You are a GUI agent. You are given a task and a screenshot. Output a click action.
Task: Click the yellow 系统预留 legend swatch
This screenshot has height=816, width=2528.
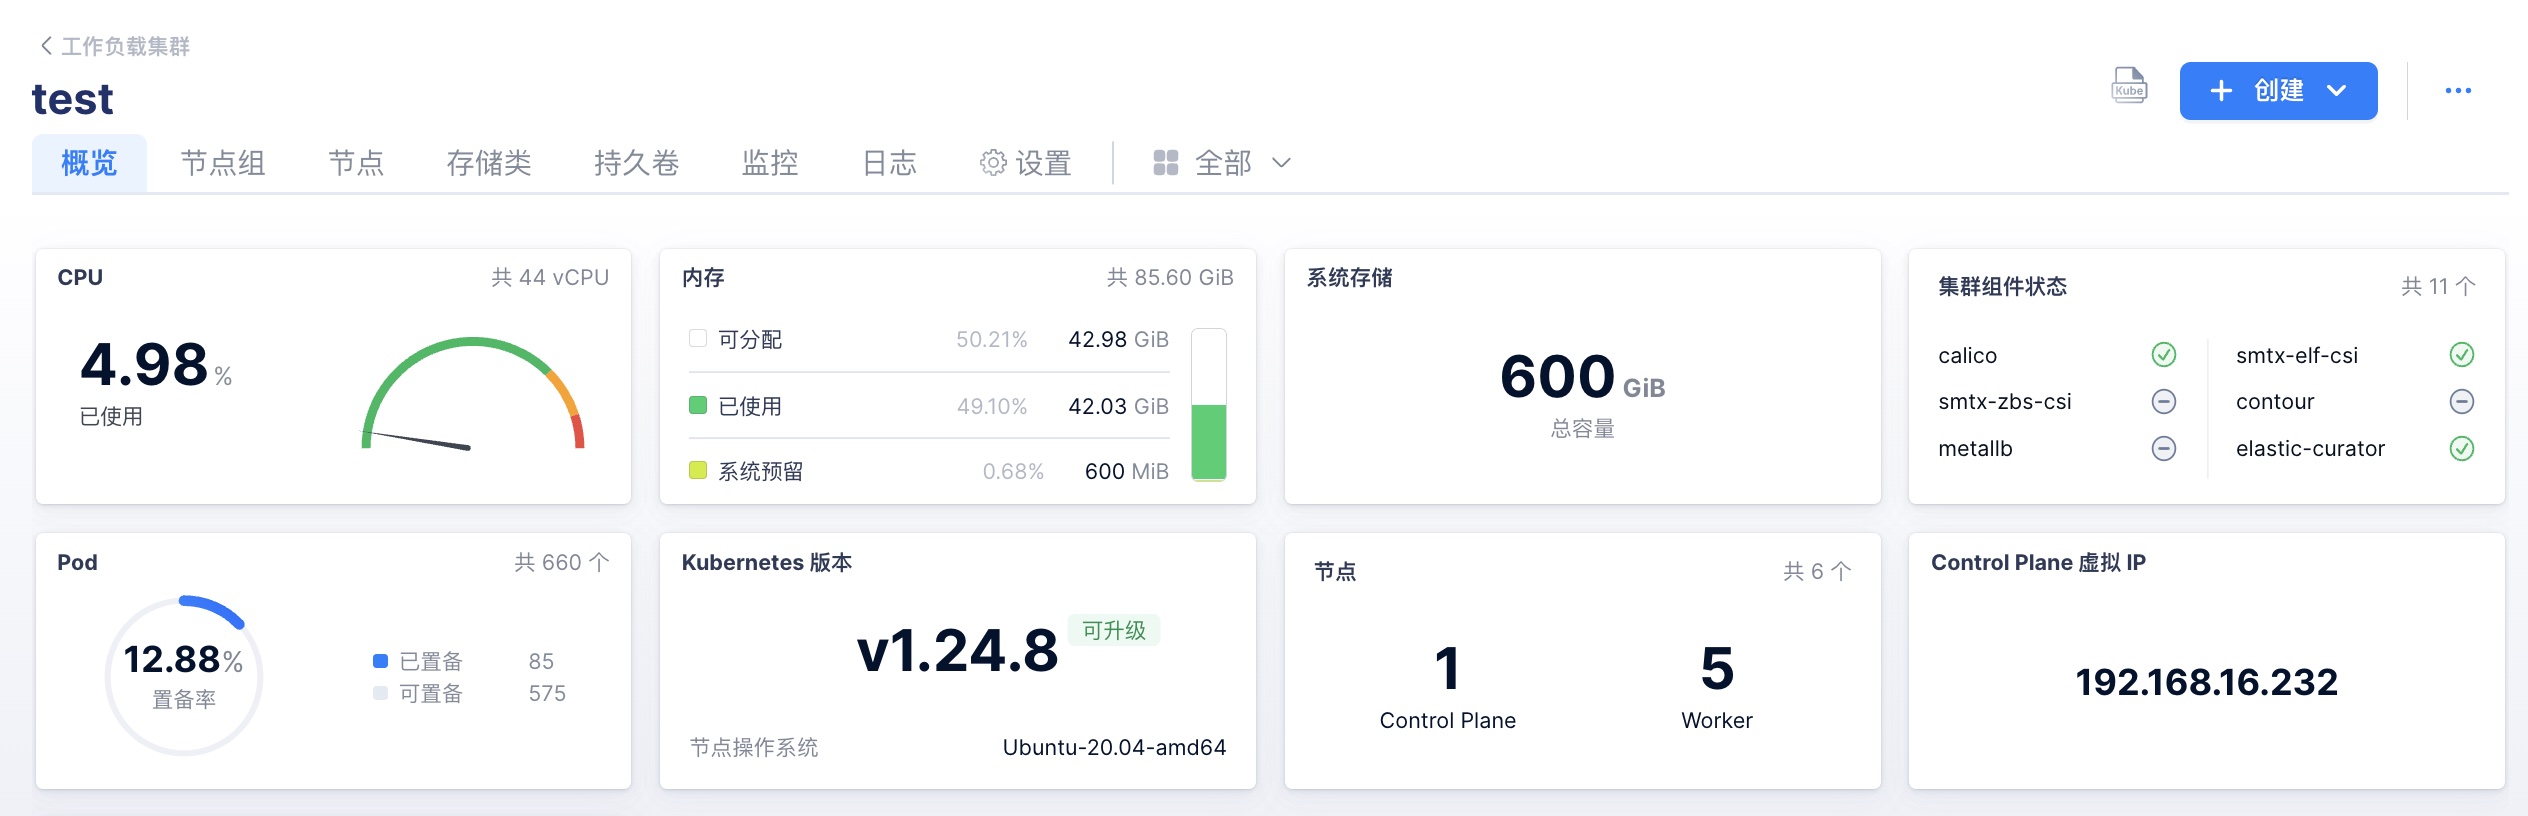pos(698,470)
